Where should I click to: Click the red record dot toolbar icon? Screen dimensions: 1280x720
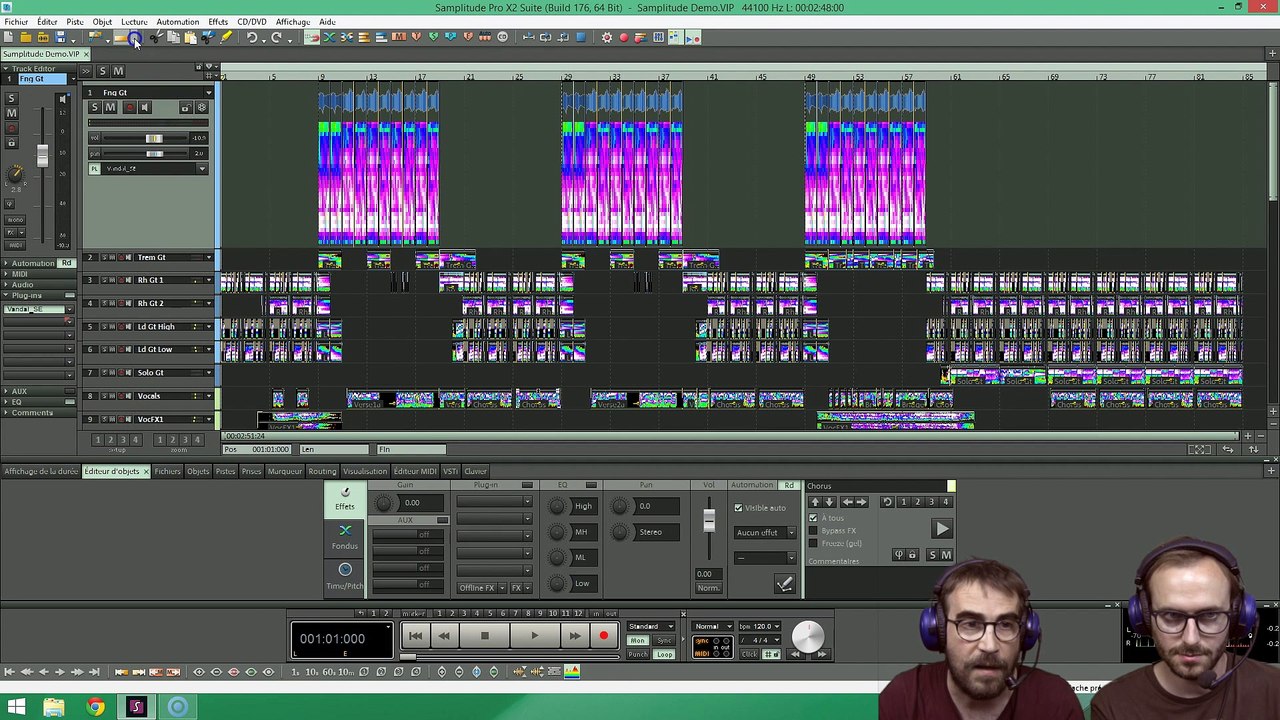623,38
